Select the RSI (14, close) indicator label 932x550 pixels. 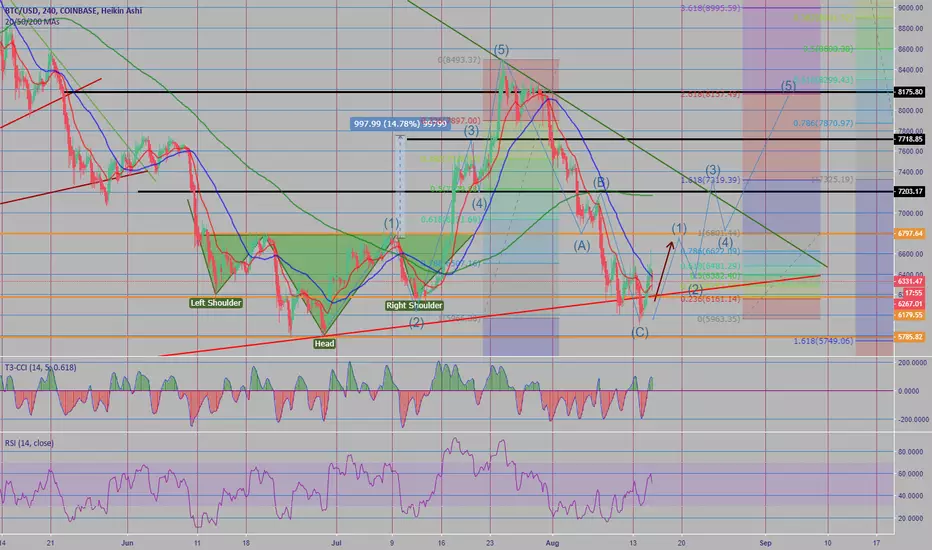point(29,443)
